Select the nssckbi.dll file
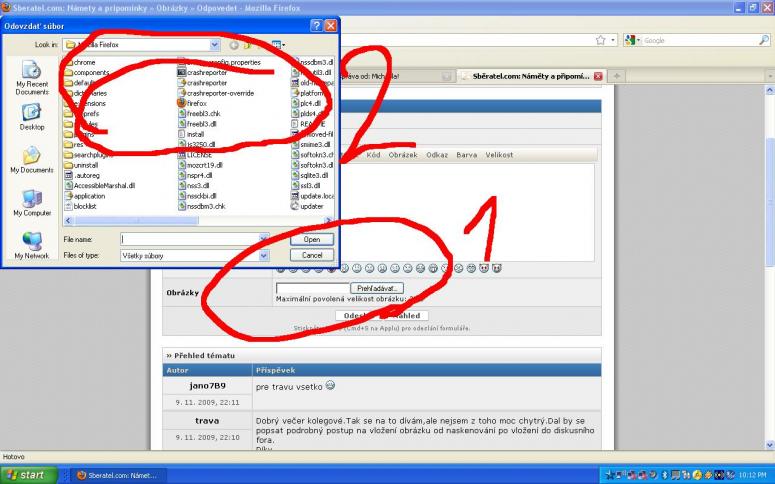This screenshot has width=775, height=484. coord(197,196)
